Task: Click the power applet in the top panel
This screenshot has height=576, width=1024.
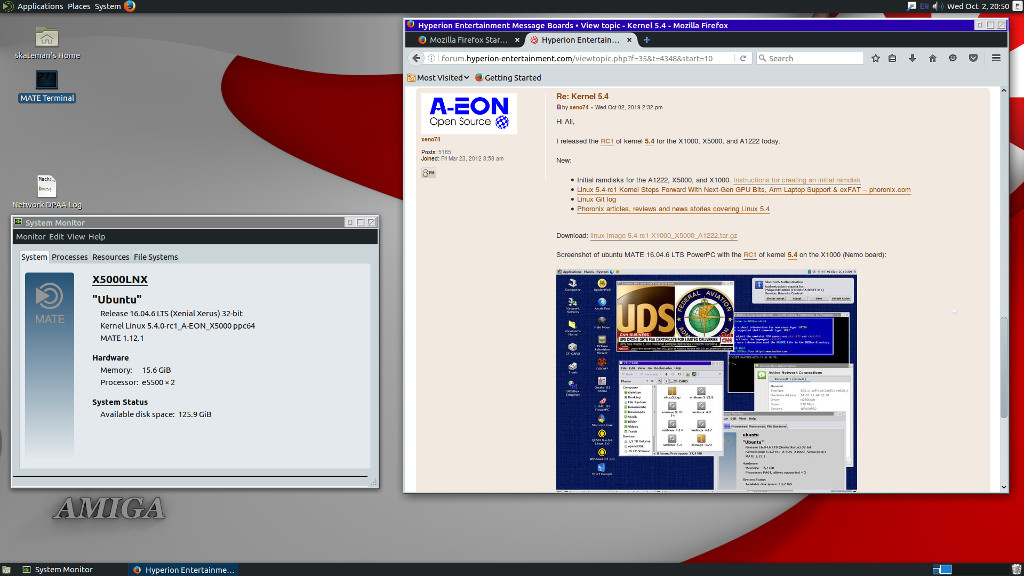Action: coord(1017,6)
